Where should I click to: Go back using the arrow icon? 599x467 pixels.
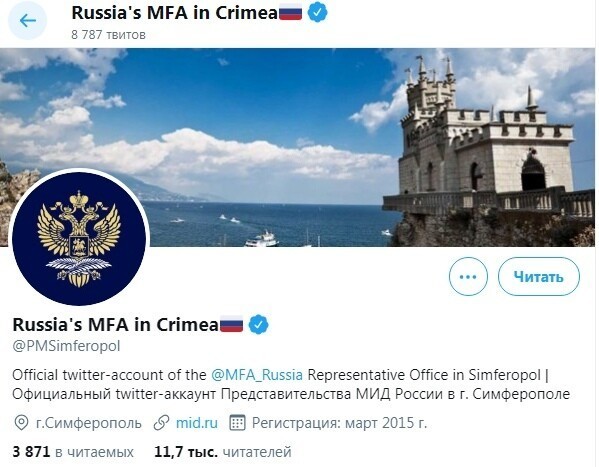(28, 20)
